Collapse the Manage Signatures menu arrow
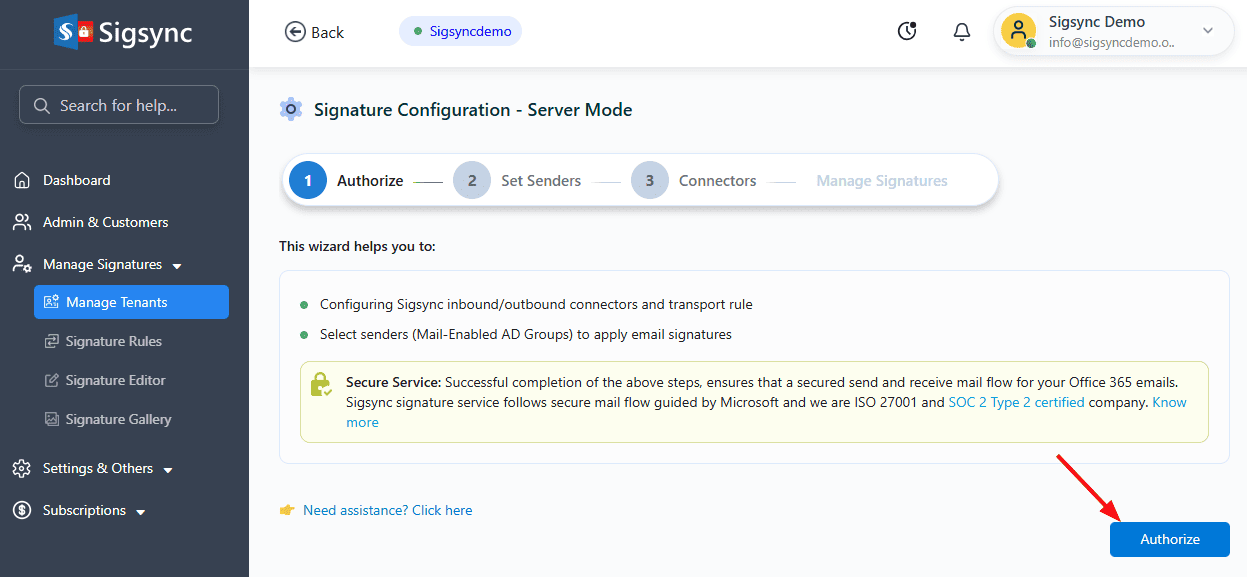 point(177,266)
